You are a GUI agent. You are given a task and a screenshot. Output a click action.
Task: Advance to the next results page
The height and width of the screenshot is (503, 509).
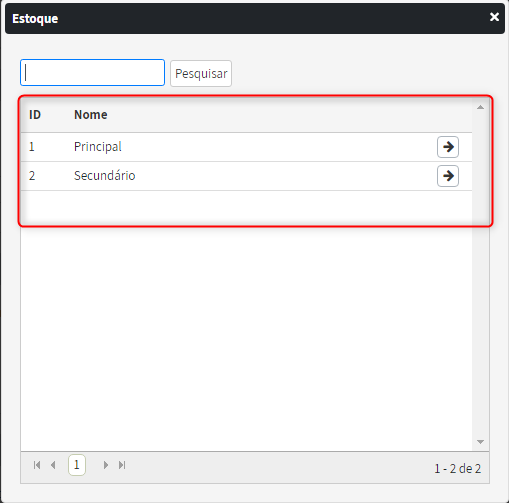[106, 465]
